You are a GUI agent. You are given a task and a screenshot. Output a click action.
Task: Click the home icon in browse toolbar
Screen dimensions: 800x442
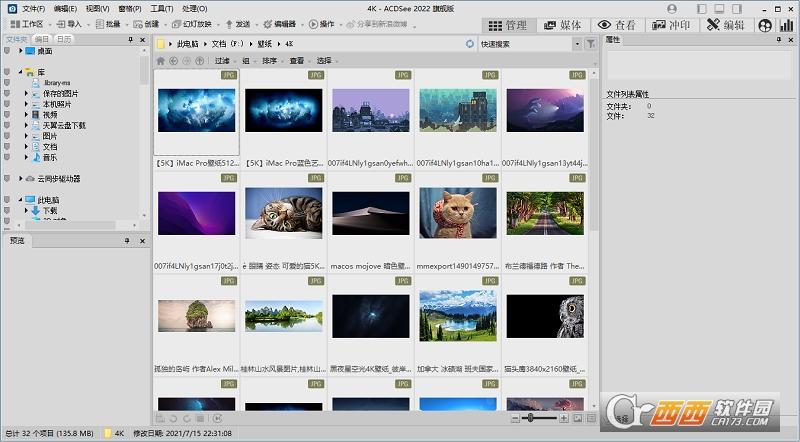click(x=160, y=61)
